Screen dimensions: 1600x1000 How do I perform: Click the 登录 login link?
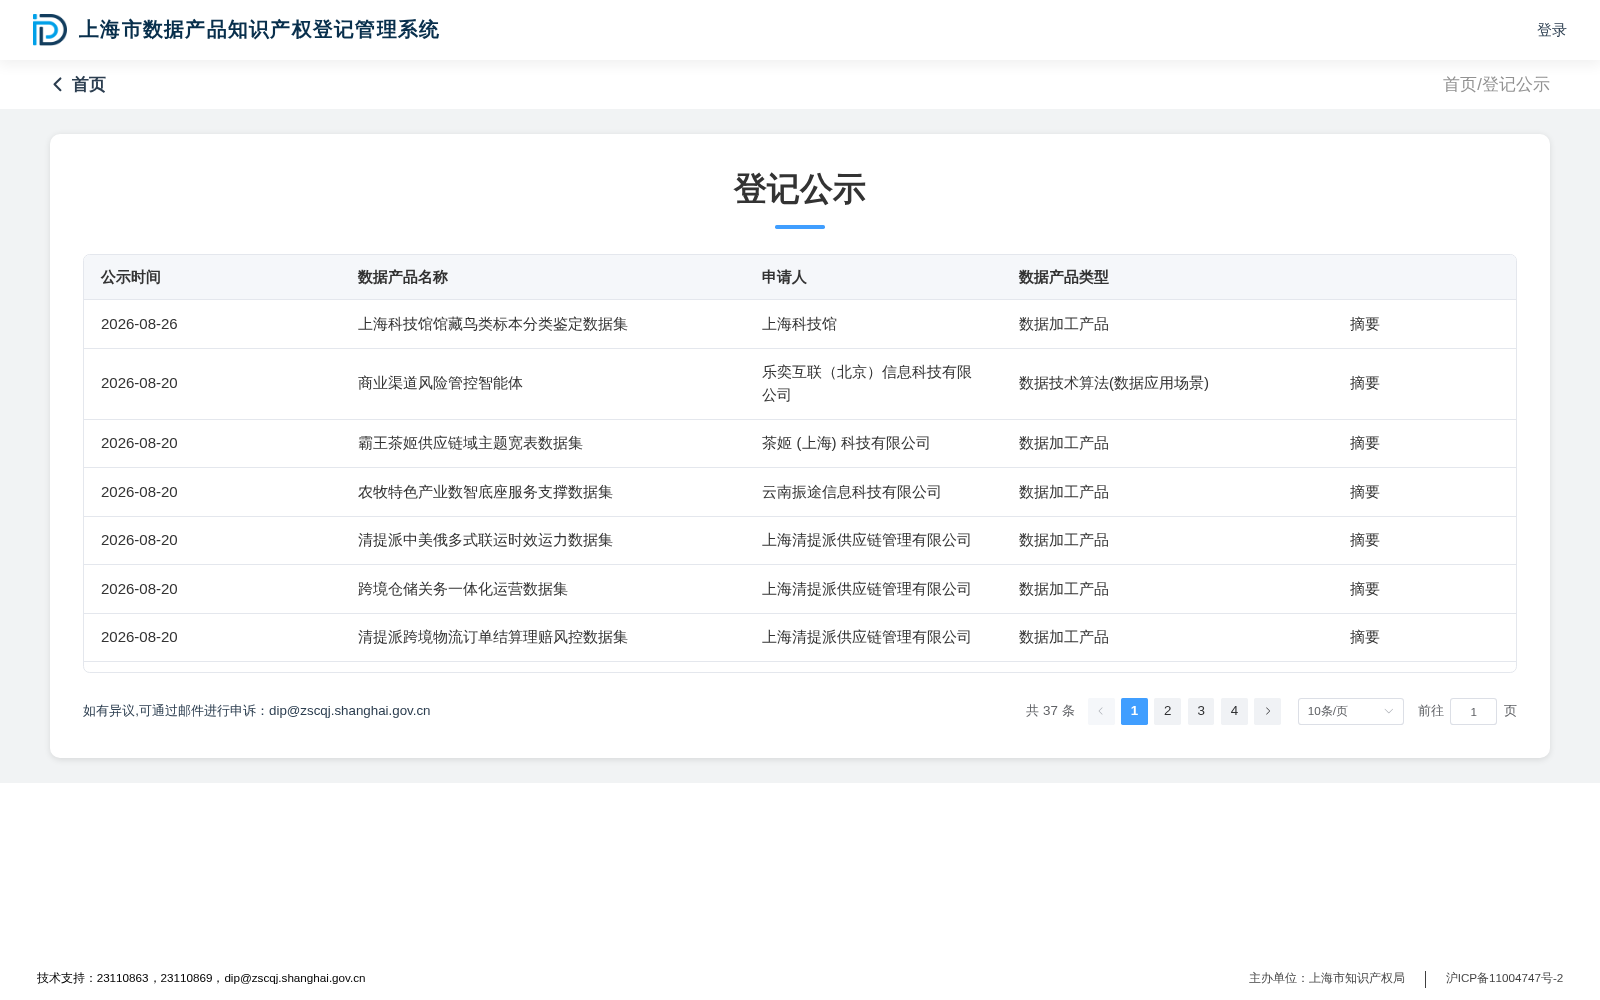pyautogui.click(x=1551, y=30)
